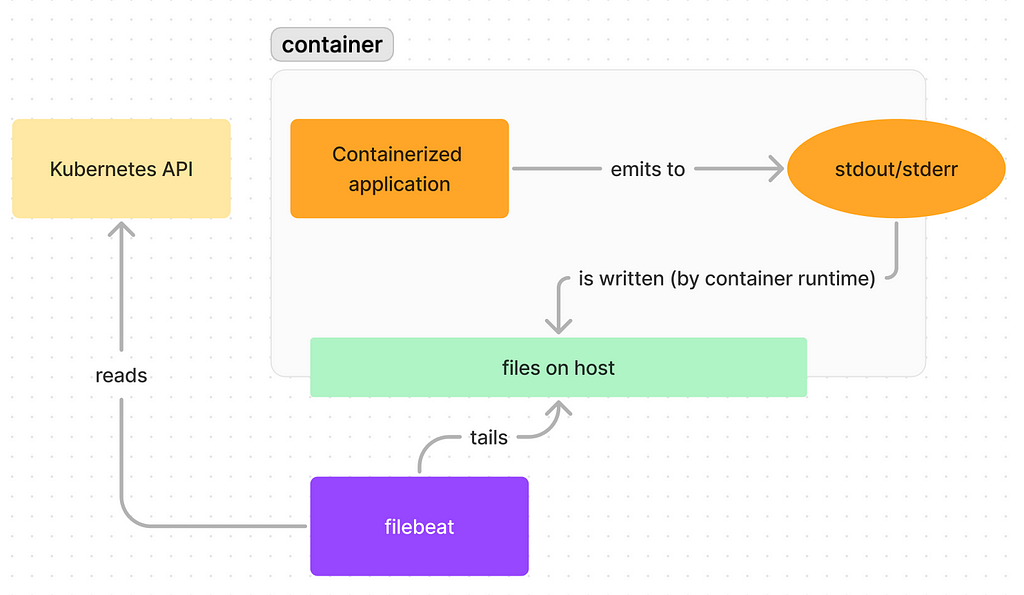The height and width of the screenshot is (595, 1024).
Task: Select the Kubernetes API box
Action: 121,169
